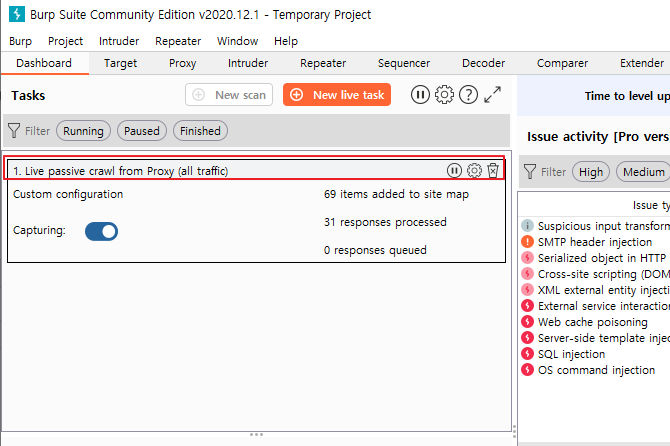Click the red icon beside Web cache poisoning
670x446 pixels.
[527, 322]
